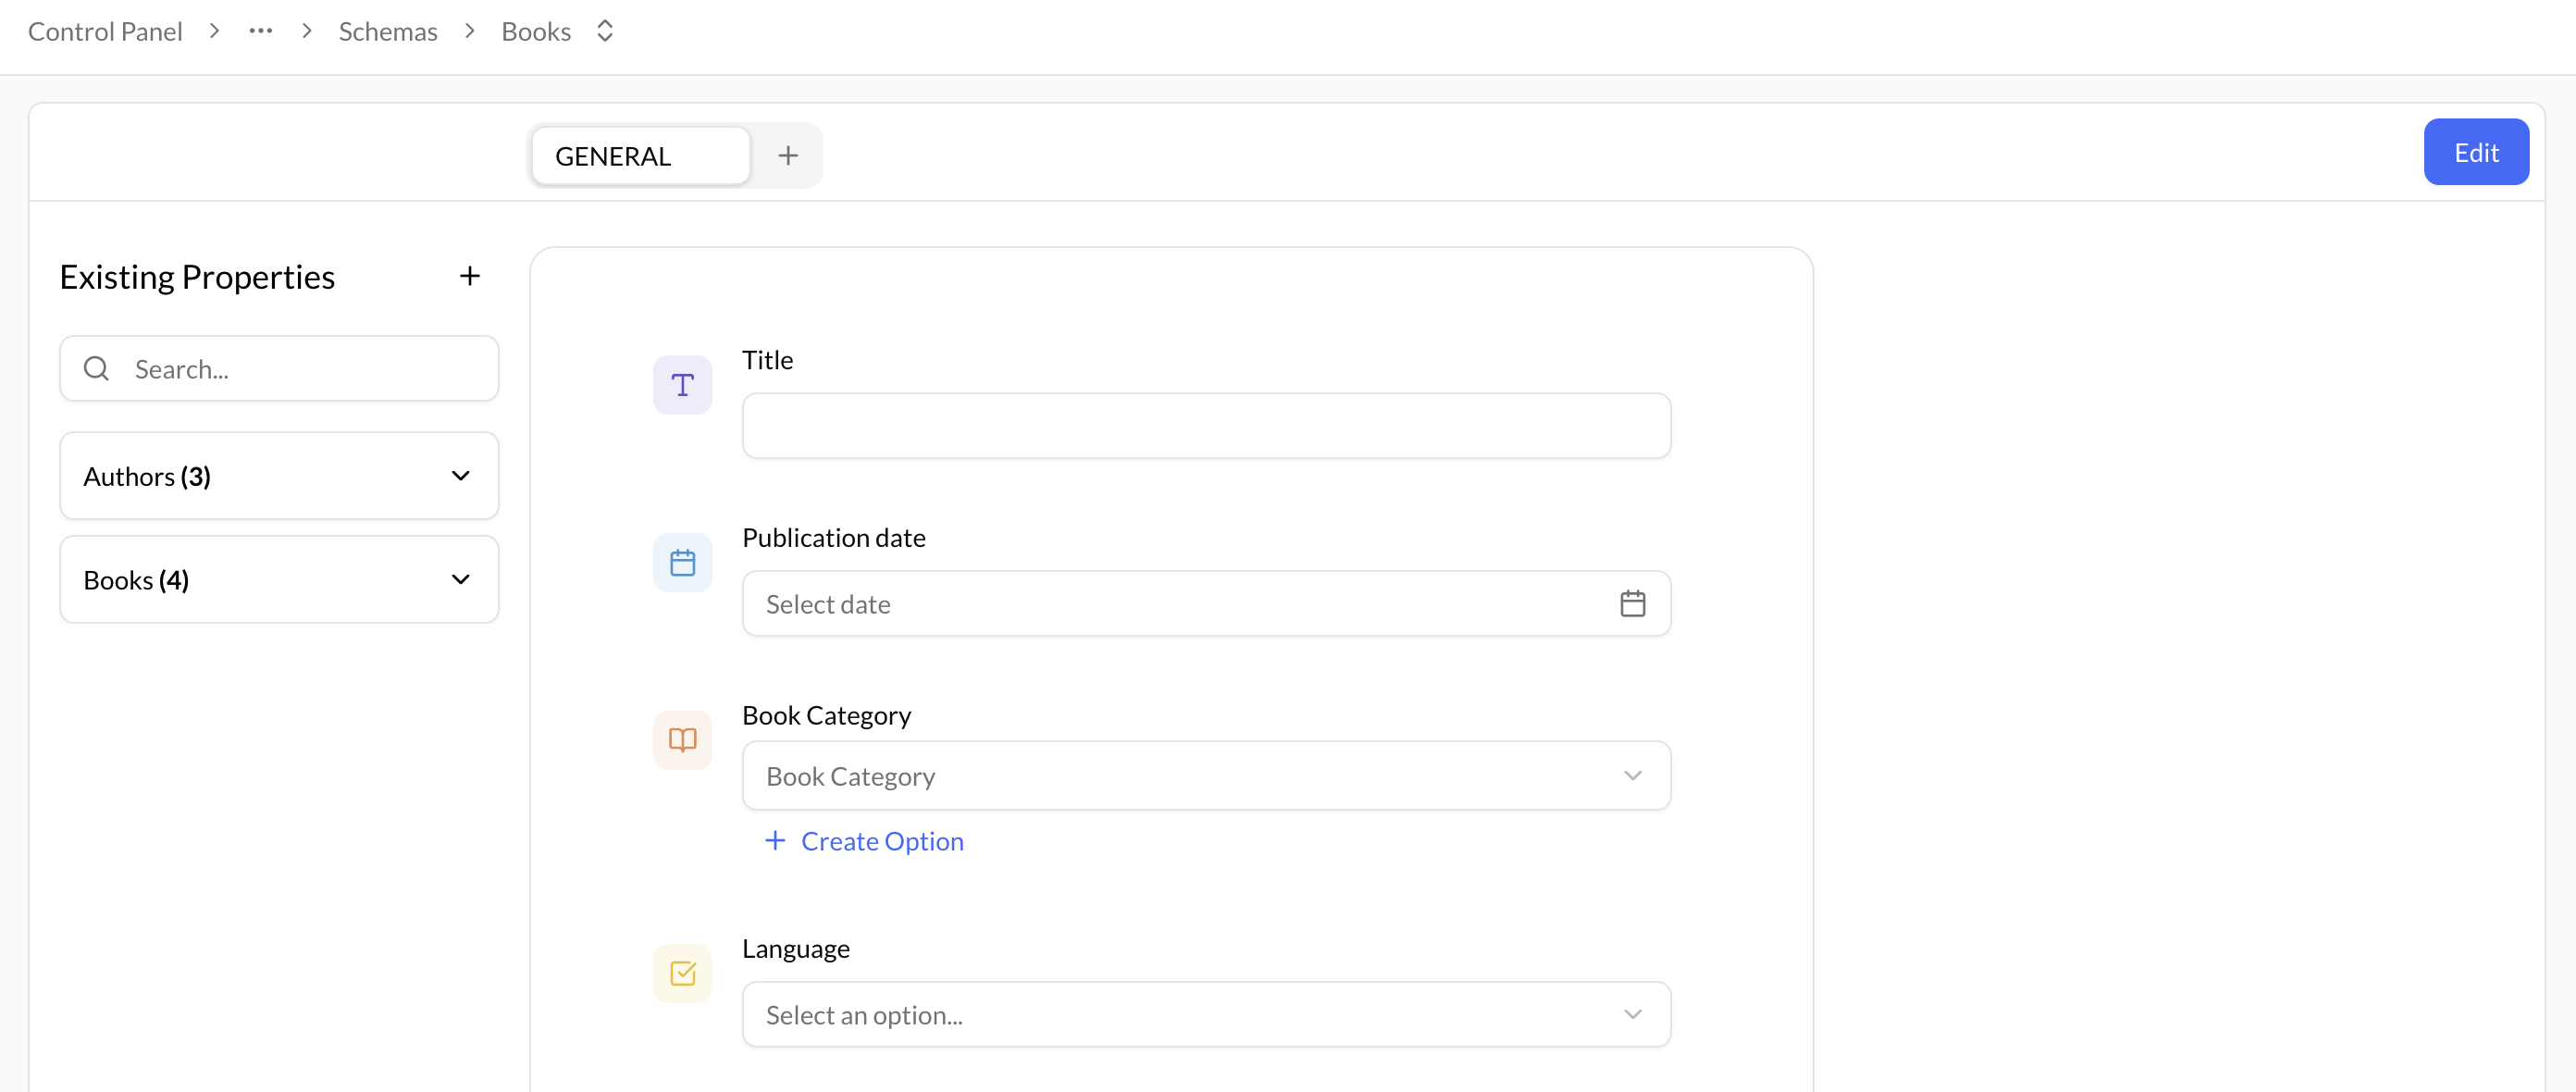
Task: Click the Language checkbox type icon
Action: tap(682, 973)
